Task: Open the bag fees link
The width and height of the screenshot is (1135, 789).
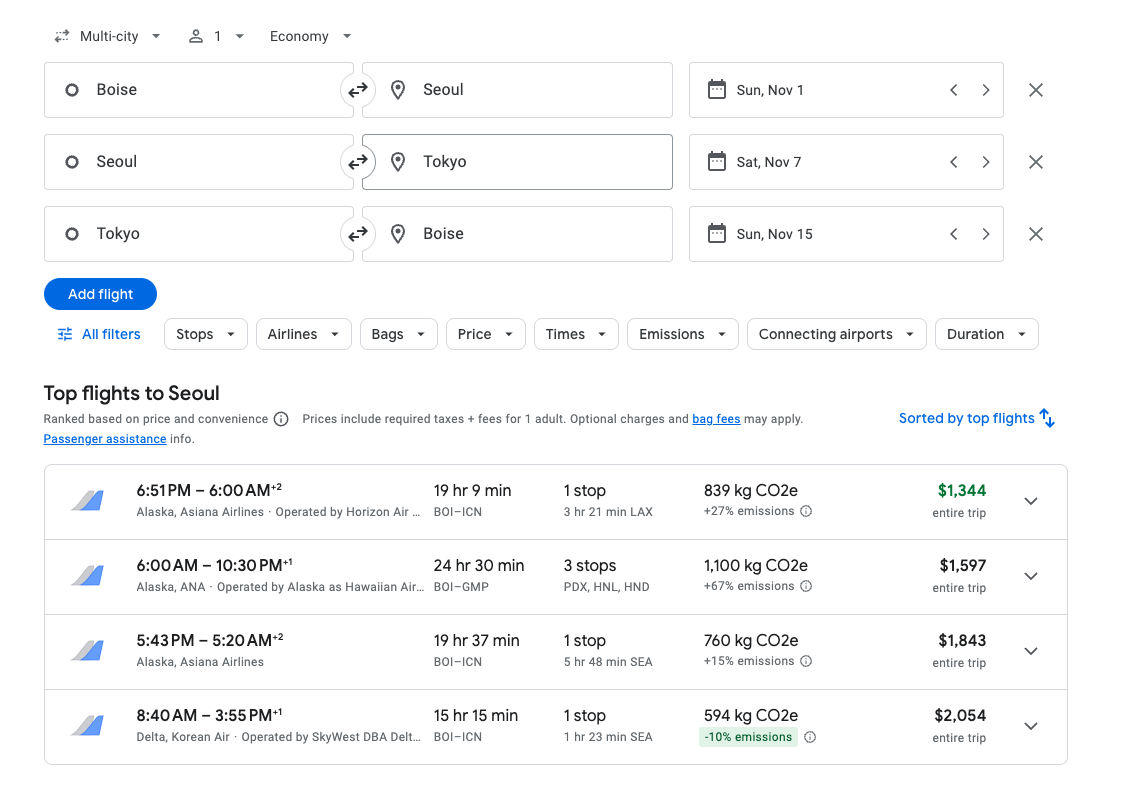Action: click(x=716, y=419)
